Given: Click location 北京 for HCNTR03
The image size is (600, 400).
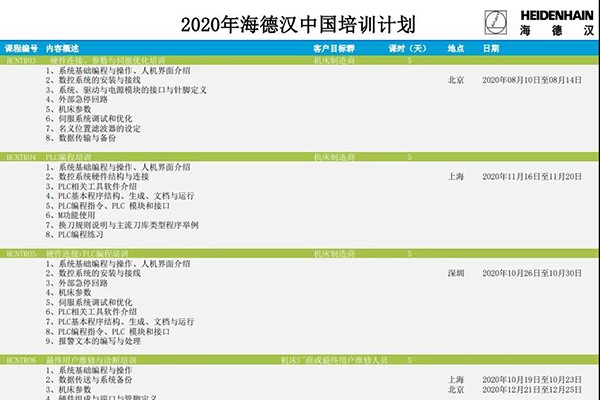Looking at the screenshot, I should coord(456,80).
